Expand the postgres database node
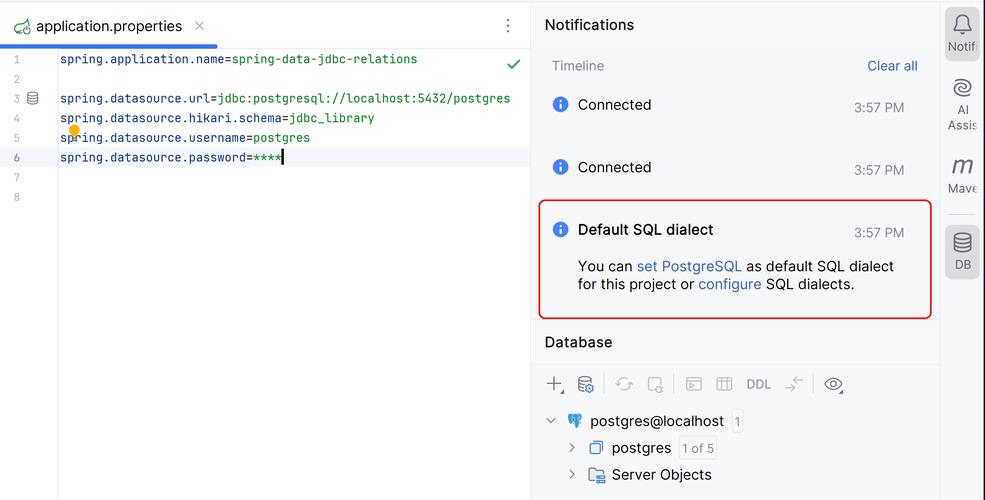The height and width of the screenshot is (500, 985). [572, 448]
